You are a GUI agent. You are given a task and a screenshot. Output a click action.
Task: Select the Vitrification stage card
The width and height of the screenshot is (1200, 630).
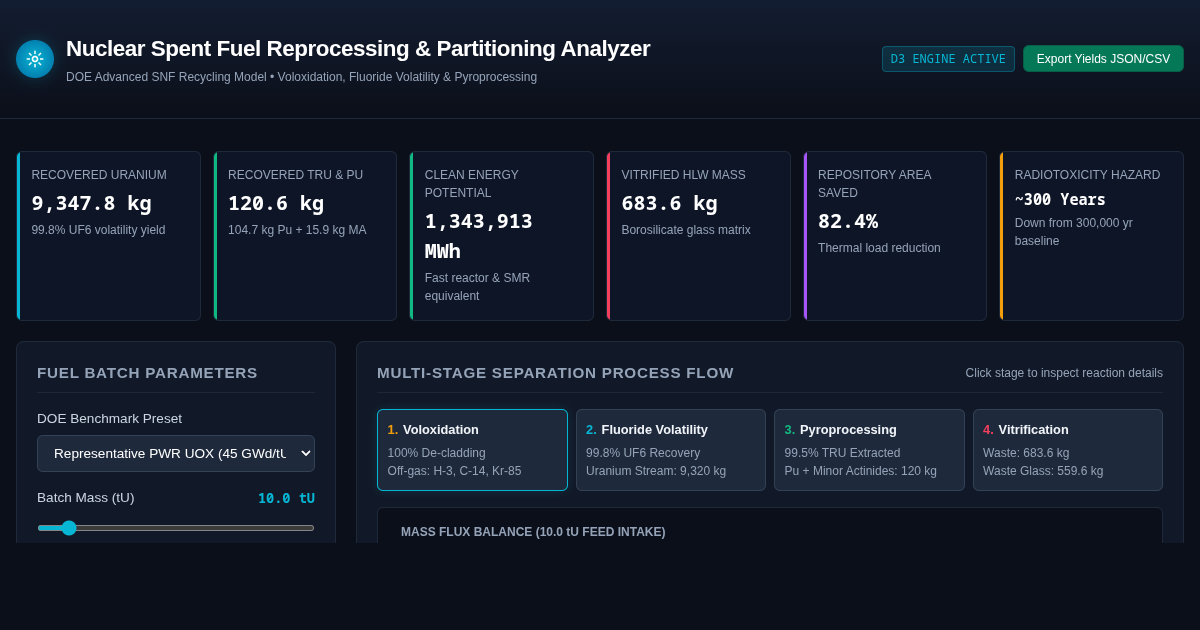(1068, 450)
